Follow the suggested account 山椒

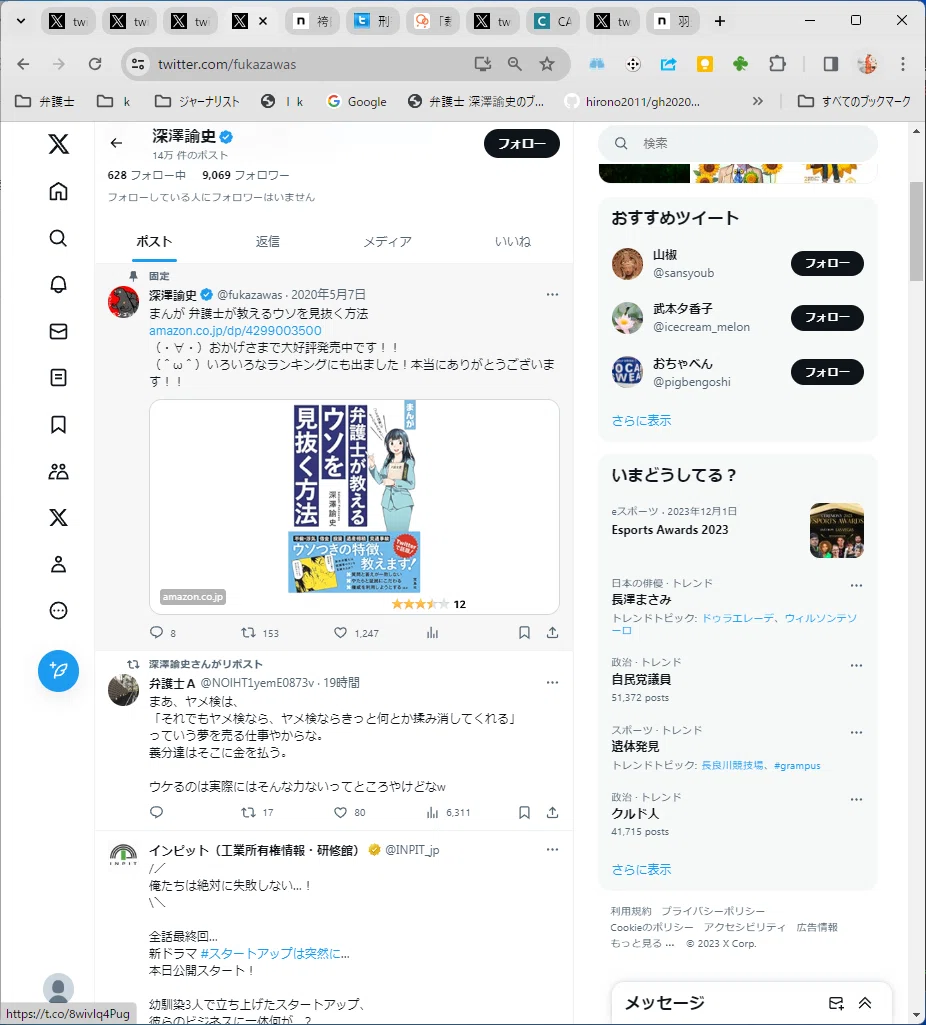click(x=827, y=263)
